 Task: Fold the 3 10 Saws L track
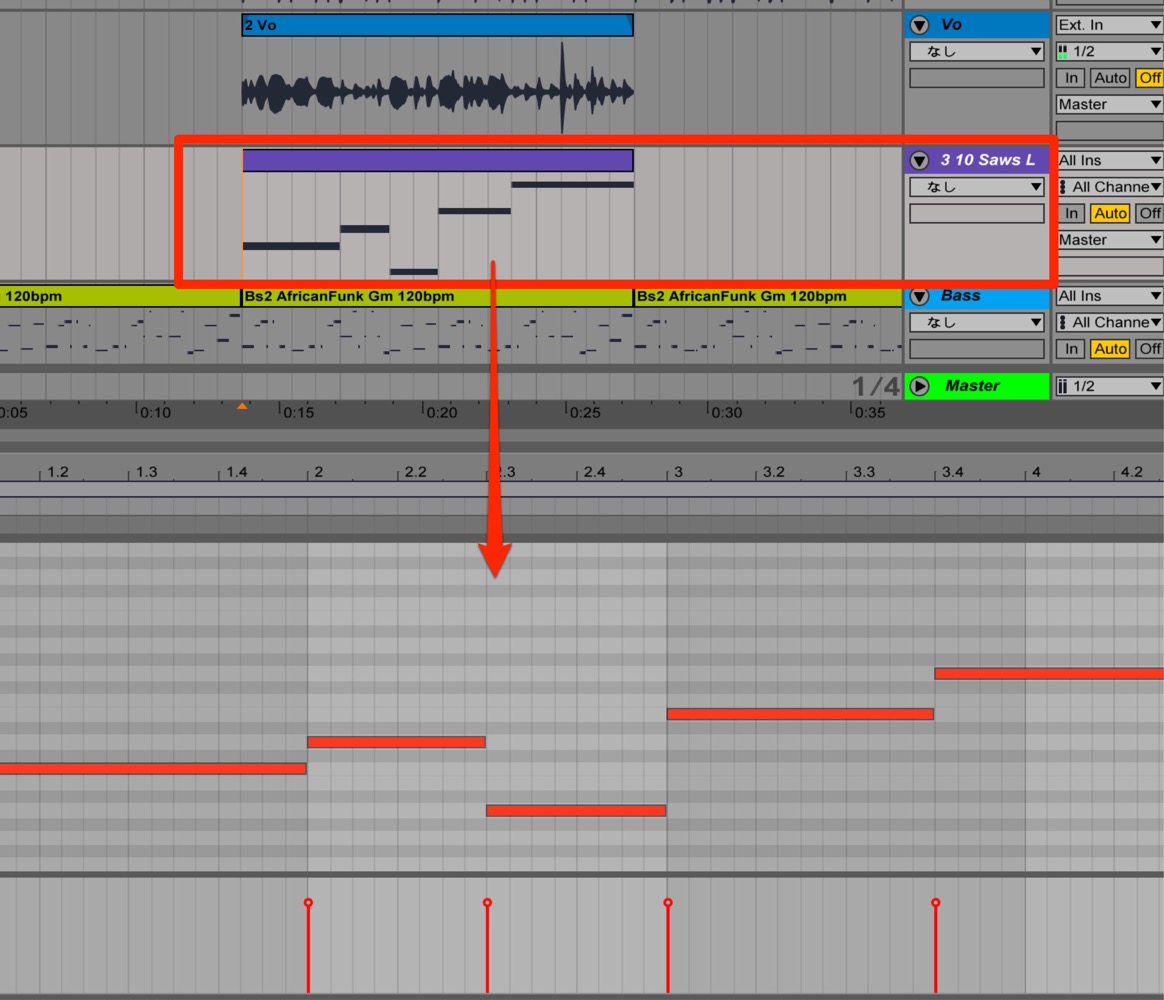[x=919, y=160]
